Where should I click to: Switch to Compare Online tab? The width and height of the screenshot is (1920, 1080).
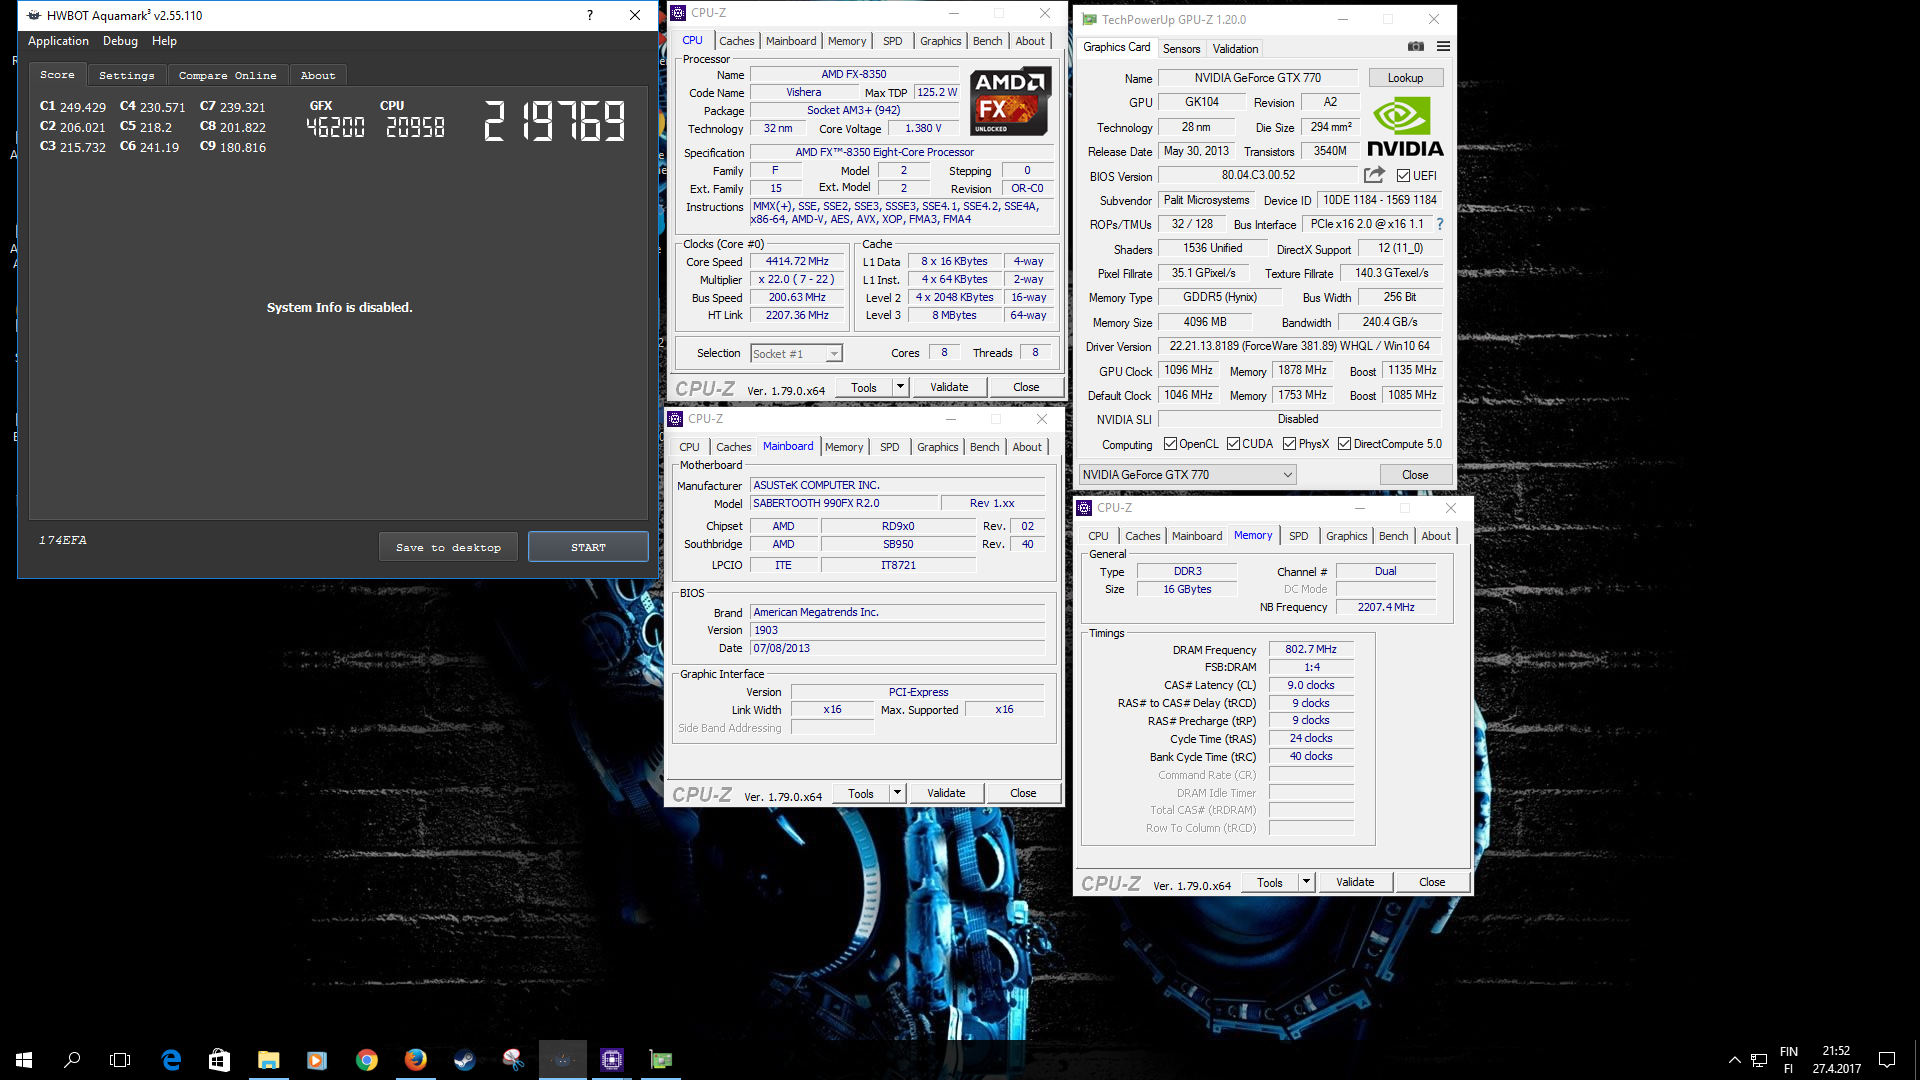[x=227, y=75]
